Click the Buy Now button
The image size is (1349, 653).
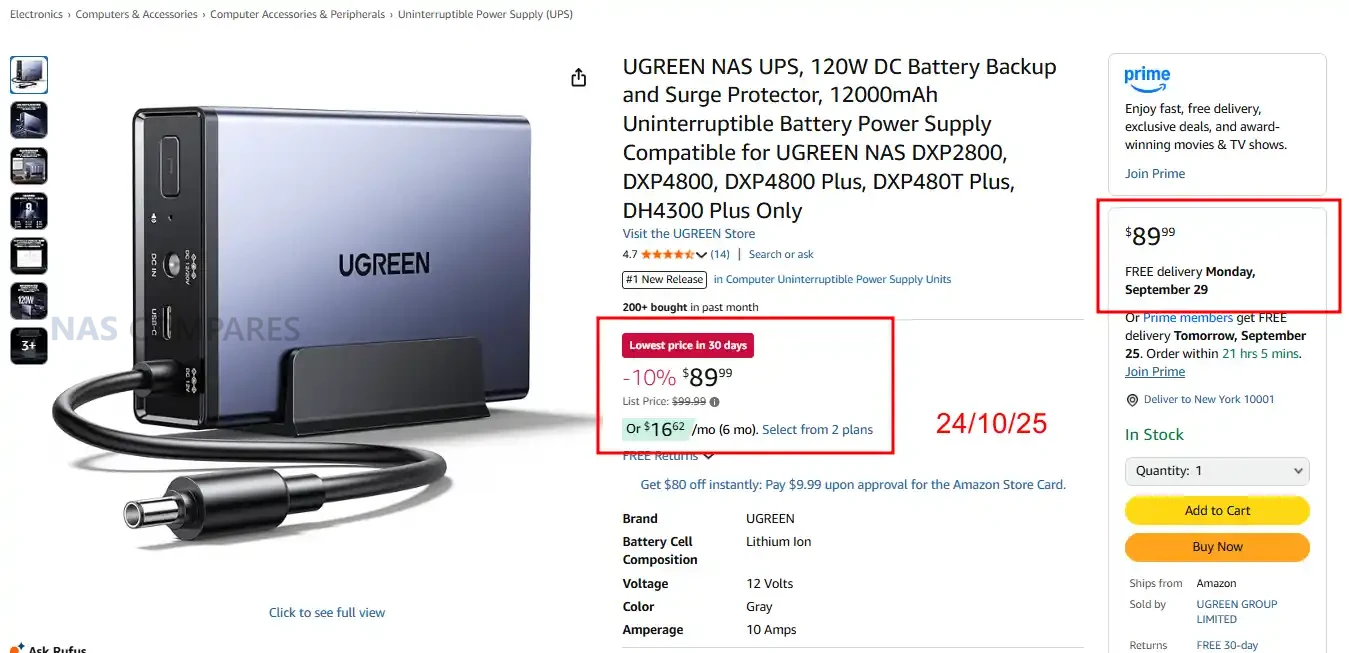pos(1217,547)
